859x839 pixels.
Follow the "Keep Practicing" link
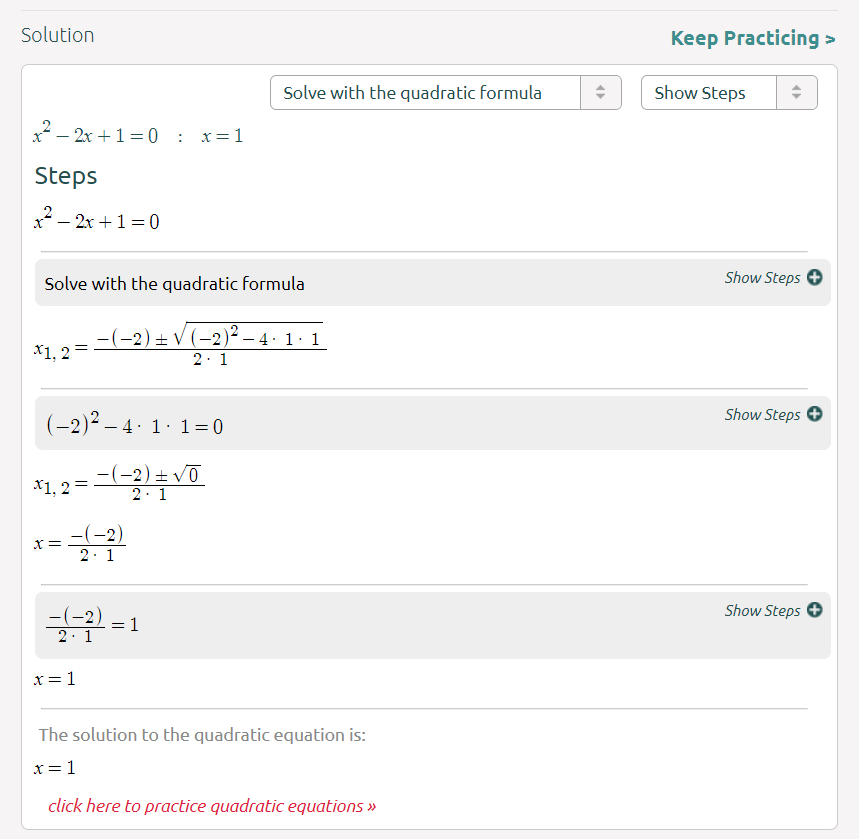coord(752,39)
